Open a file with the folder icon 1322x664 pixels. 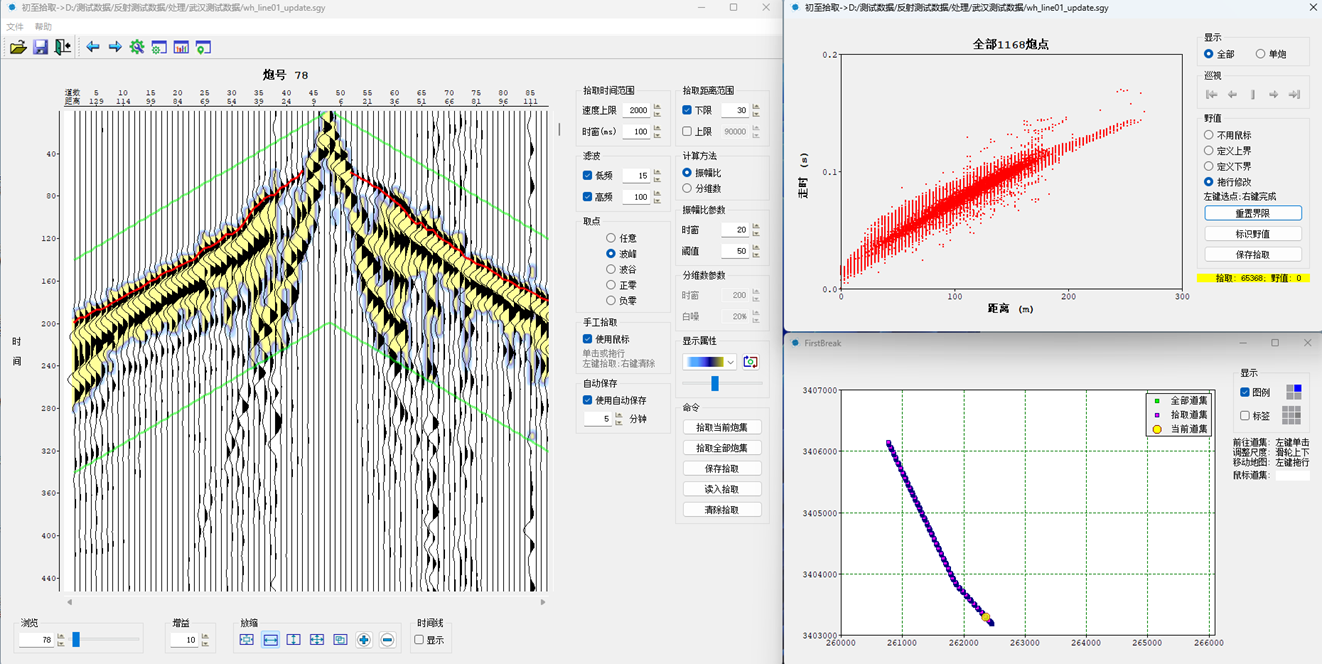[x=18, y=47]
